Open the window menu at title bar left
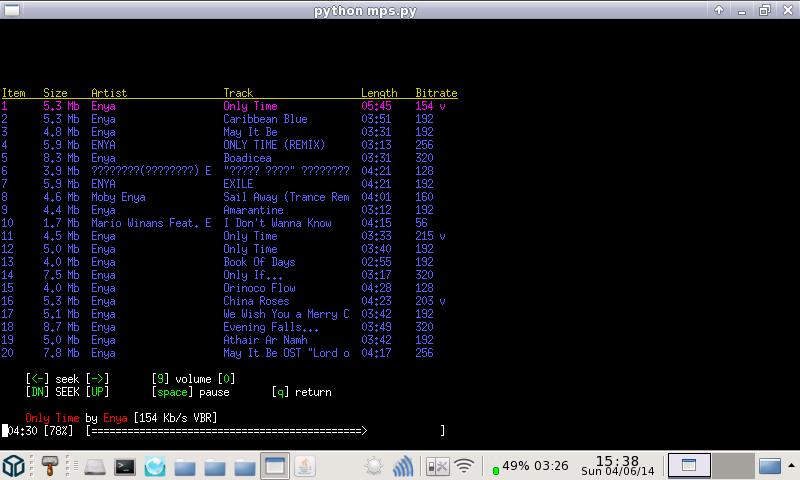 coord(10,10)
